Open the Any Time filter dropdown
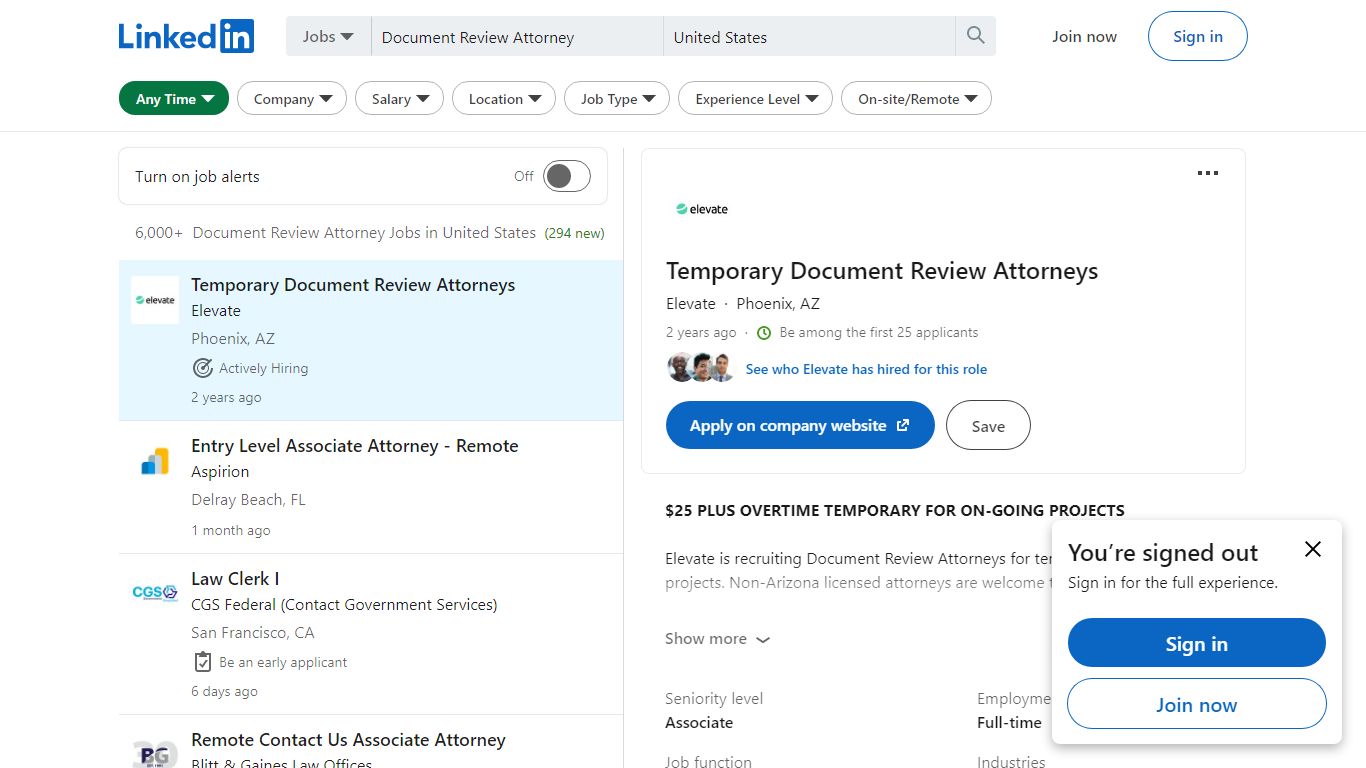The image size is (1366, 768). click(174, 98)
